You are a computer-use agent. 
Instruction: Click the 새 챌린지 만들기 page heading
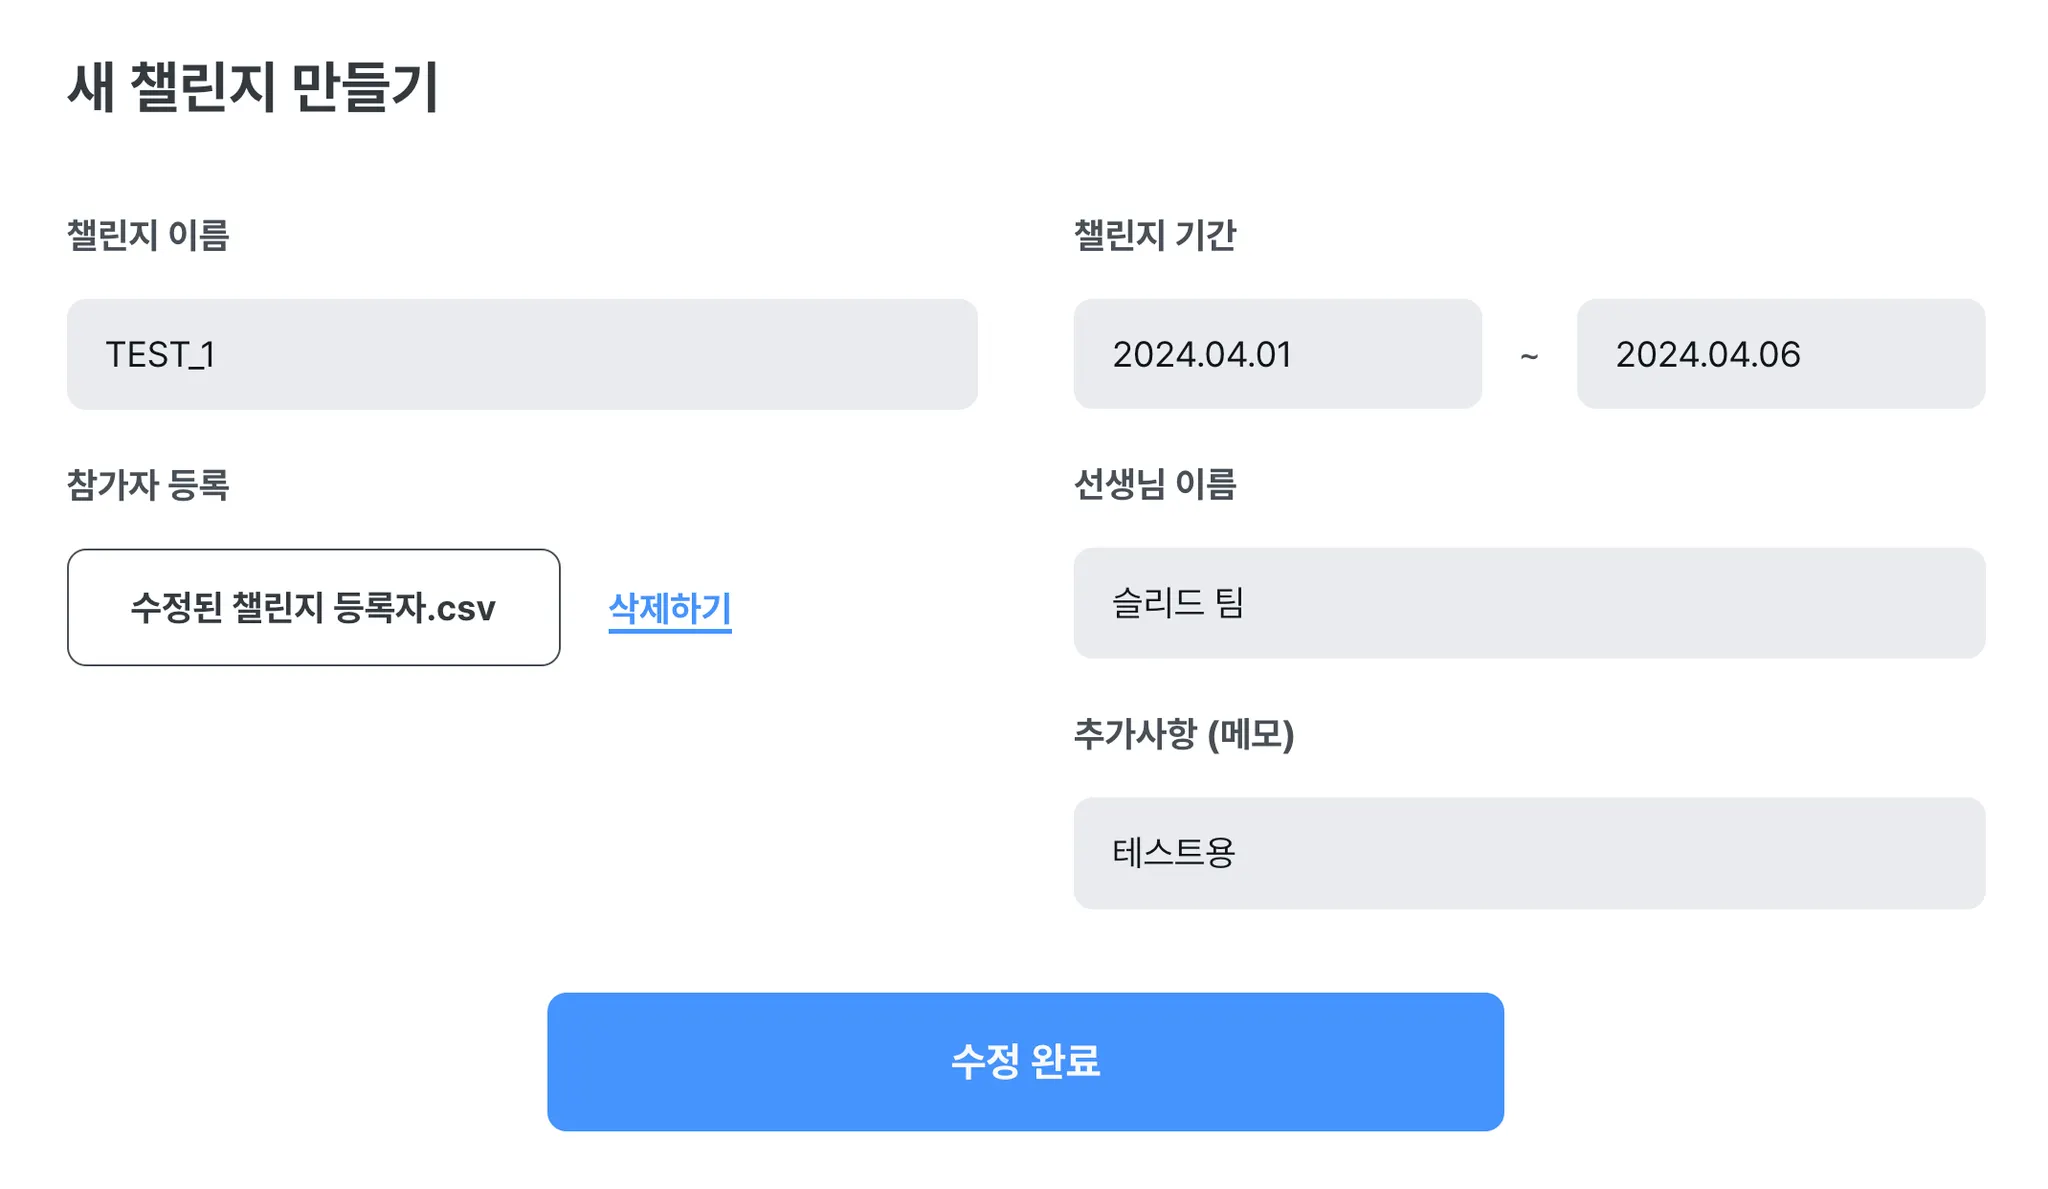(x=253, y=87)
